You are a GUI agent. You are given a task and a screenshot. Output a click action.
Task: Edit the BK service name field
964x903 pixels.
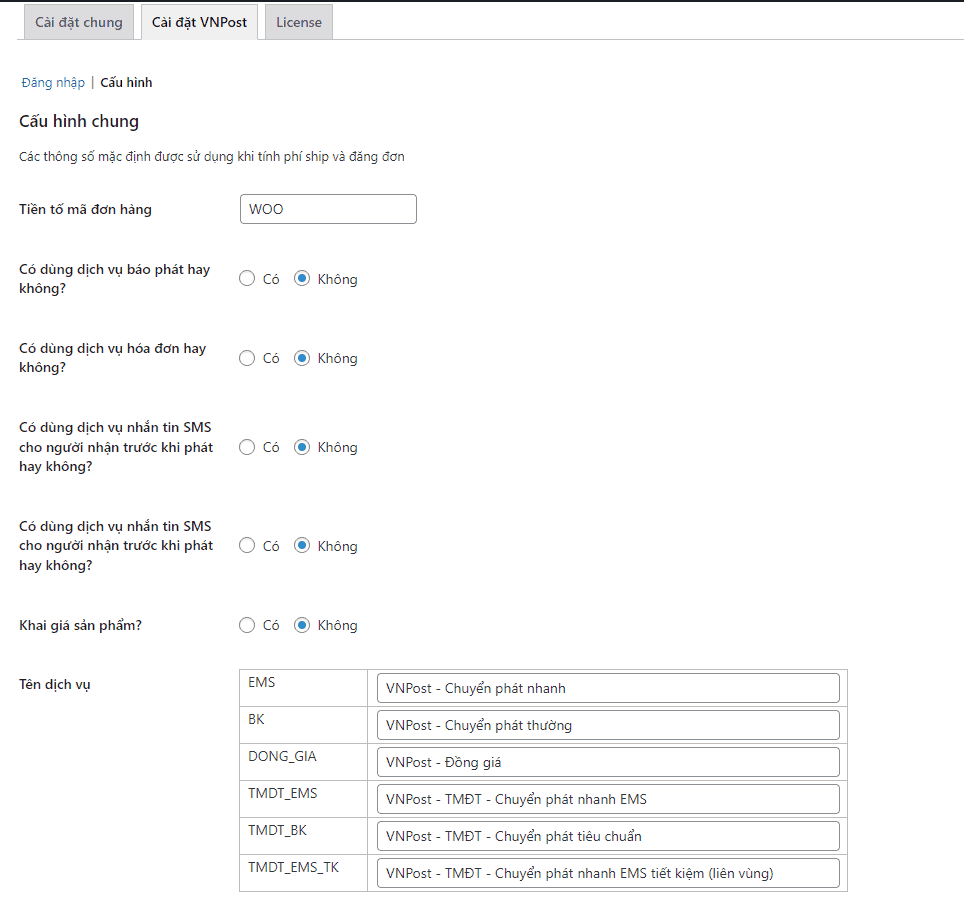pyautogui.click(x=608, y=725)
